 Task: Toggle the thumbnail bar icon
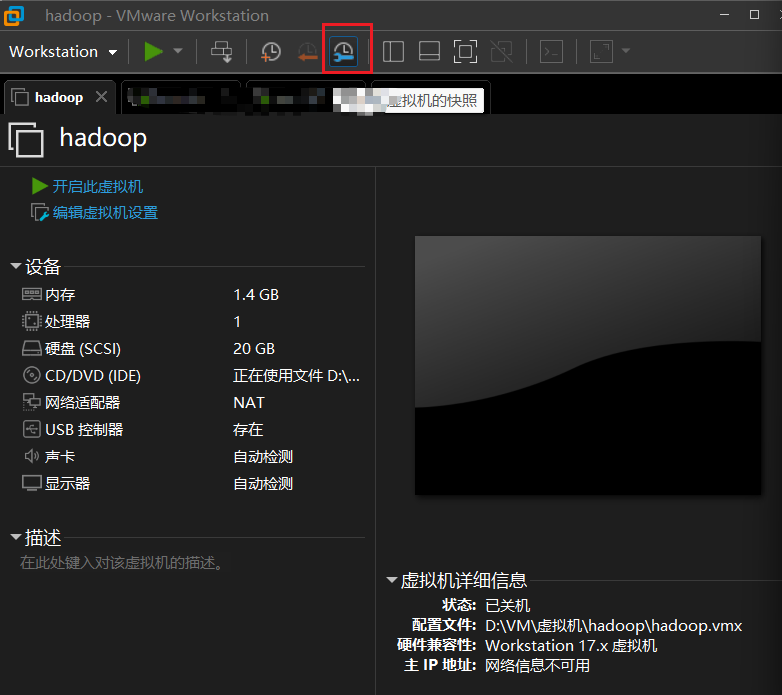pyautogui.click(x=429, y=51)
